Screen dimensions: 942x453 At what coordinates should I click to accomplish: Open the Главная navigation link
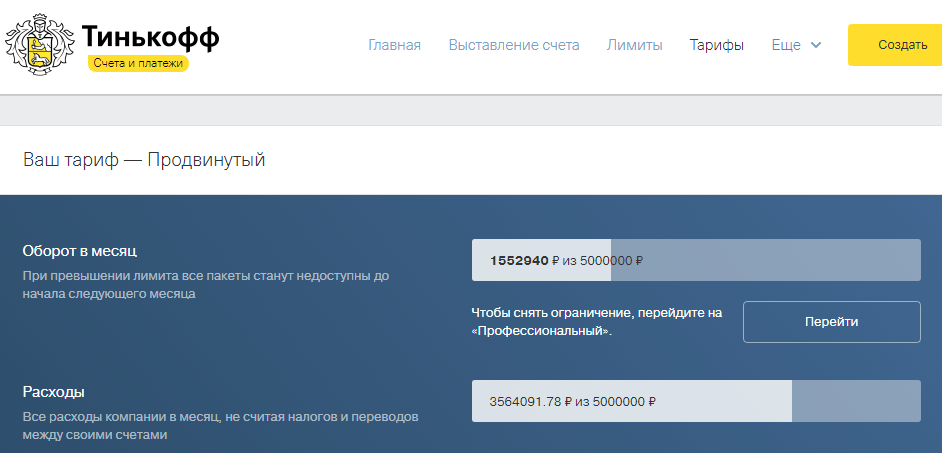[394, 45]
